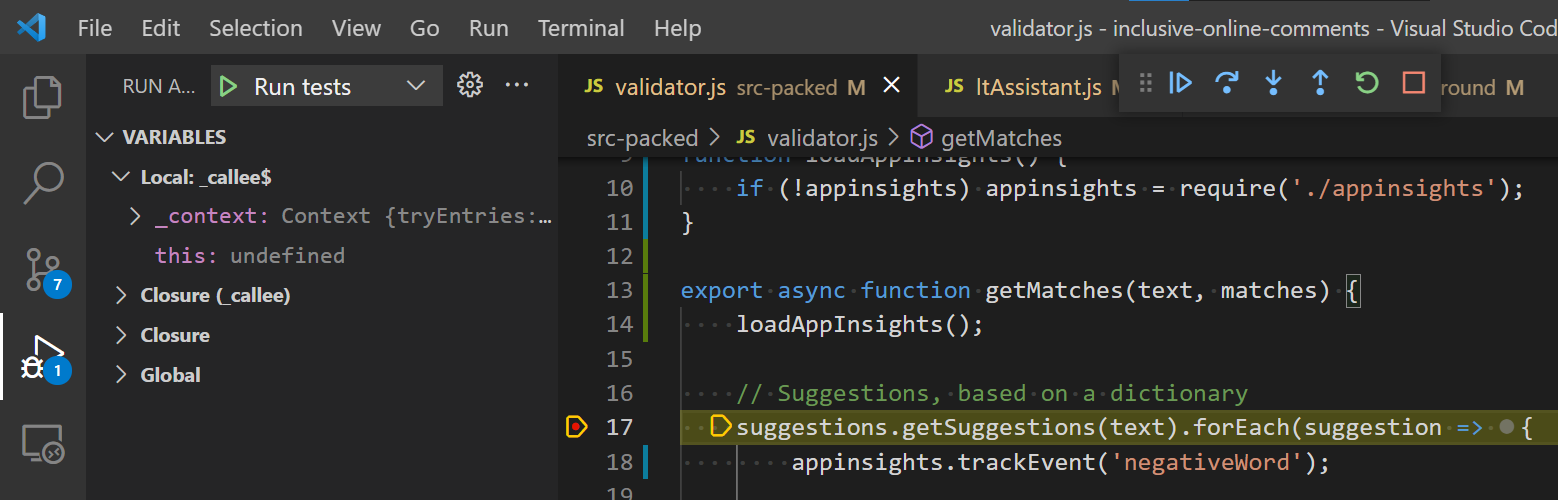Click getMatches symbol in breadcrumb
The width and height of the screenshot is (1558, 500).
pos(1001,137)
